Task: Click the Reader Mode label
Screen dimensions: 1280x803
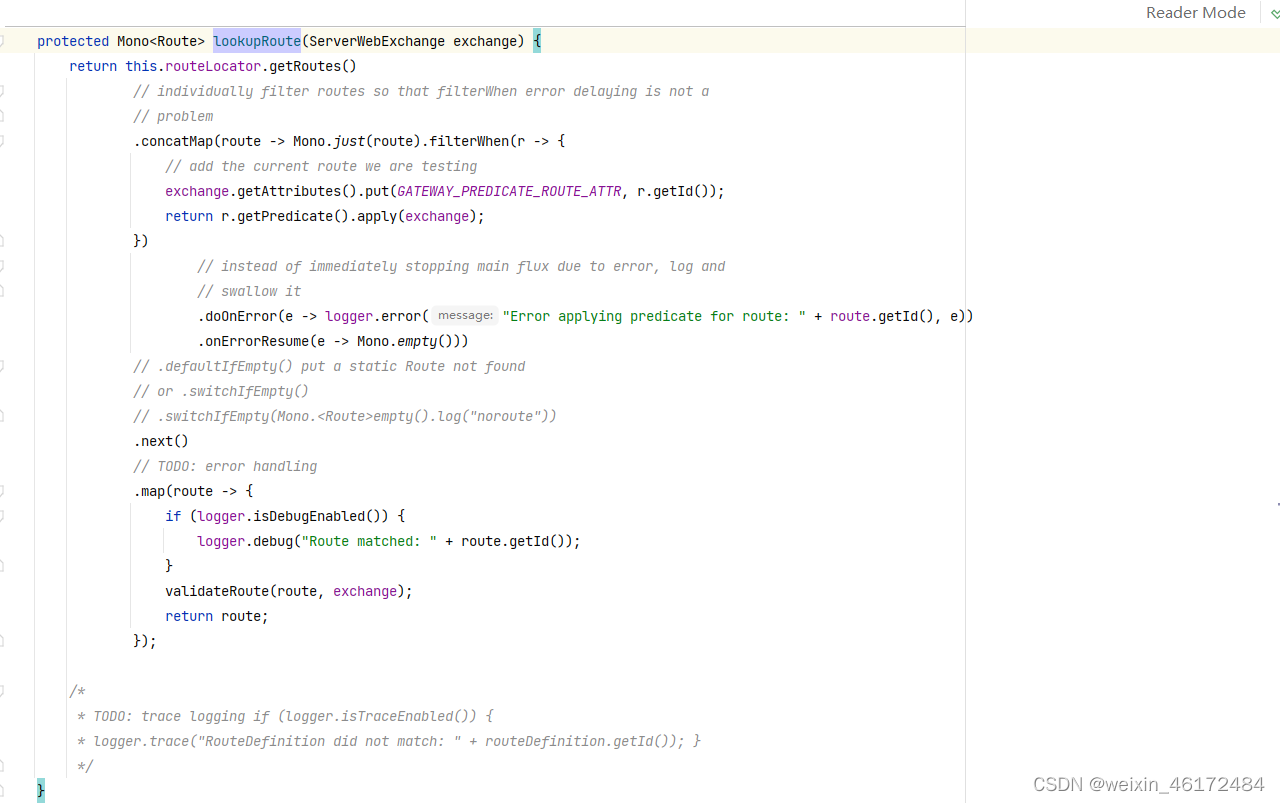Action: [1196, 13]
